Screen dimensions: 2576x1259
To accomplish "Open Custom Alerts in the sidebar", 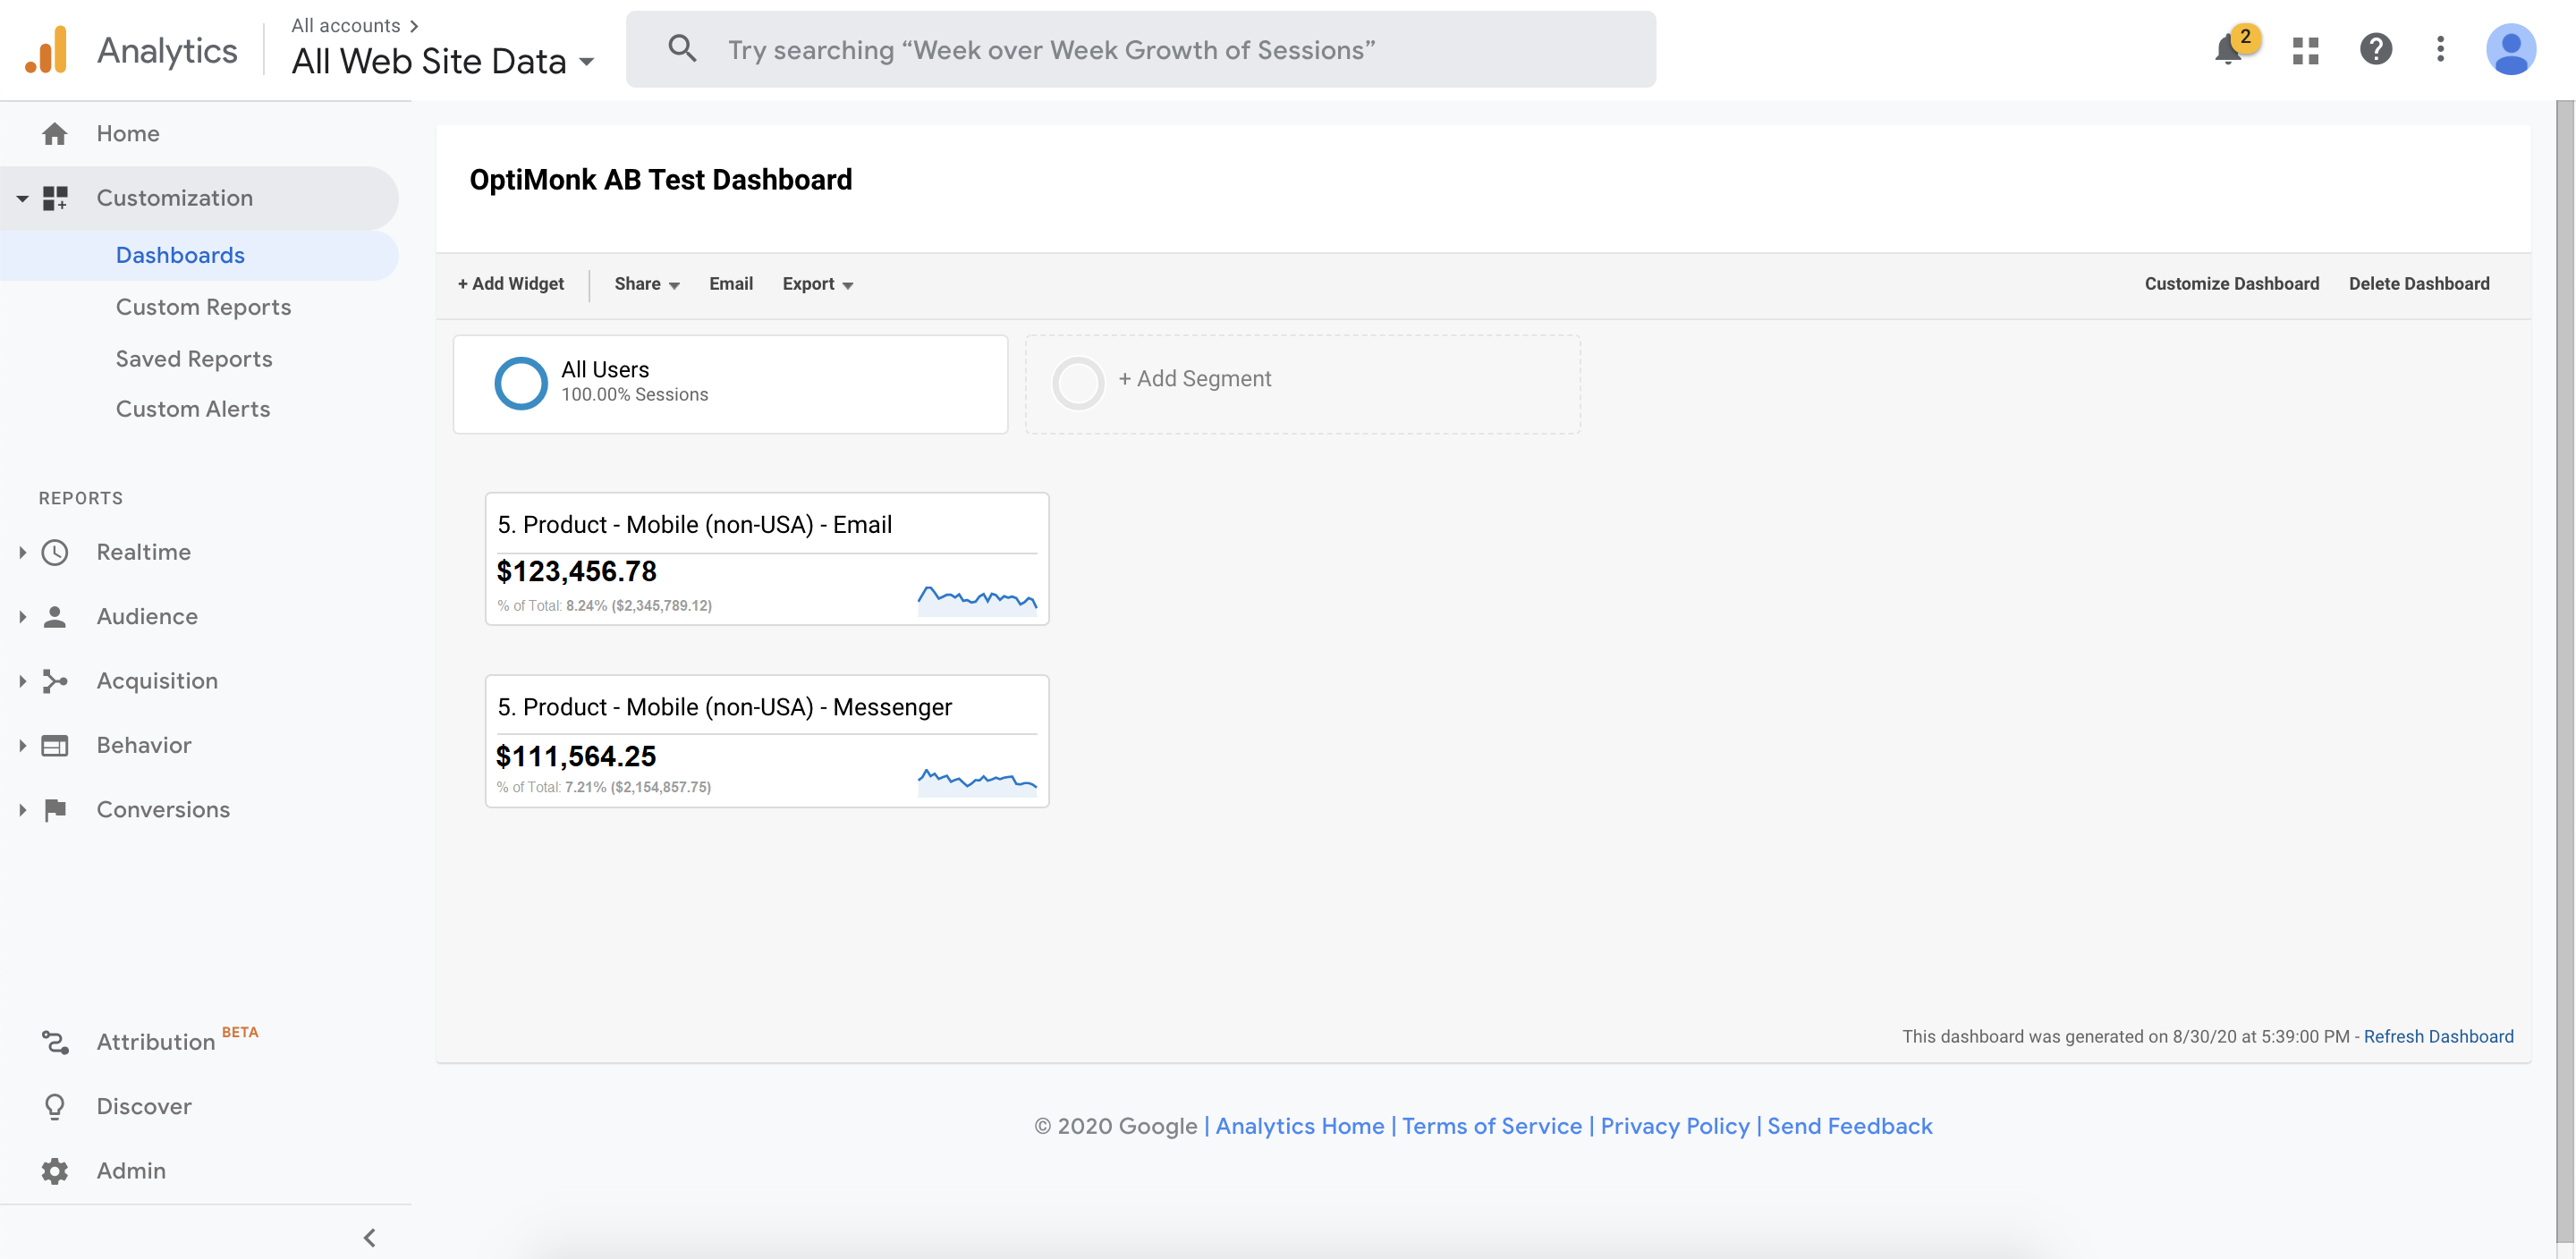I will click(x=193, y=409).
